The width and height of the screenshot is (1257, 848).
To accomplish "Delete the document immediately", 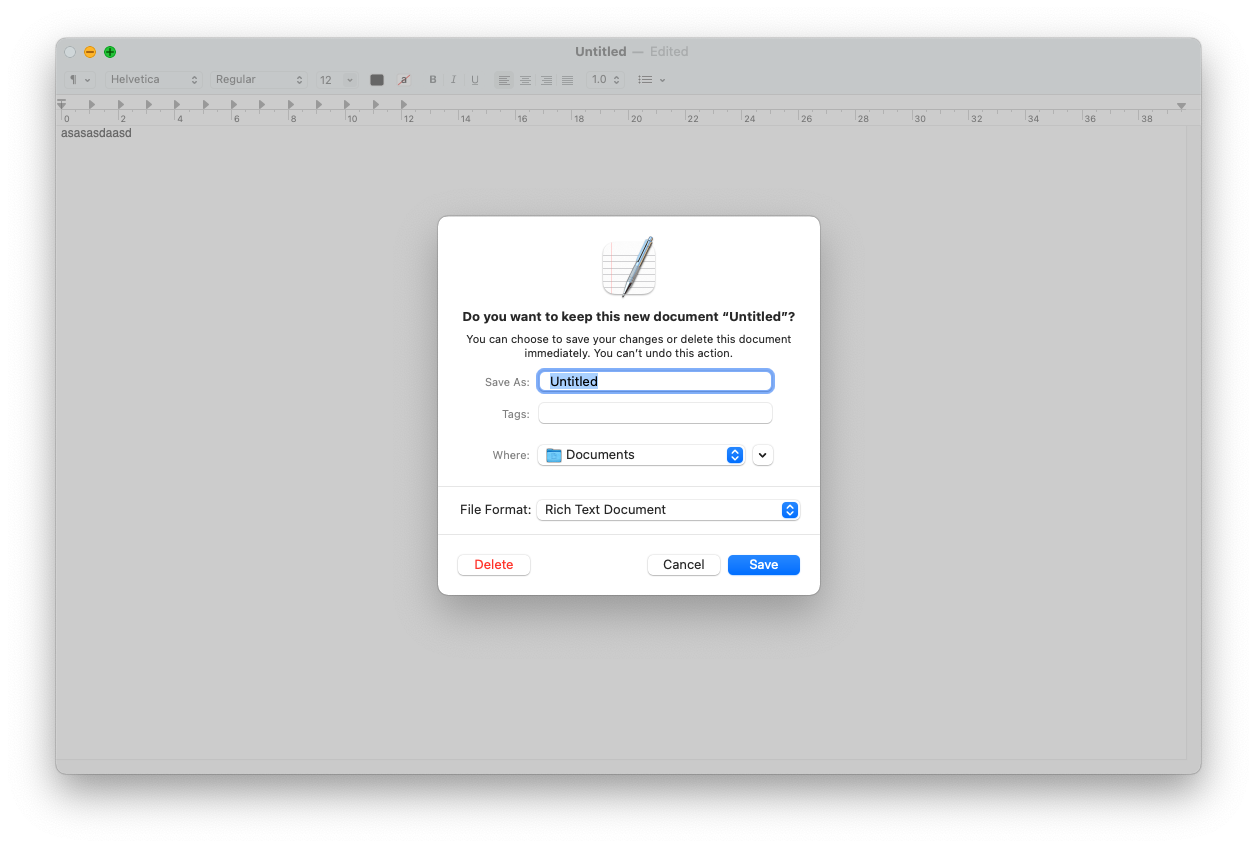I will tap(493, 564).
